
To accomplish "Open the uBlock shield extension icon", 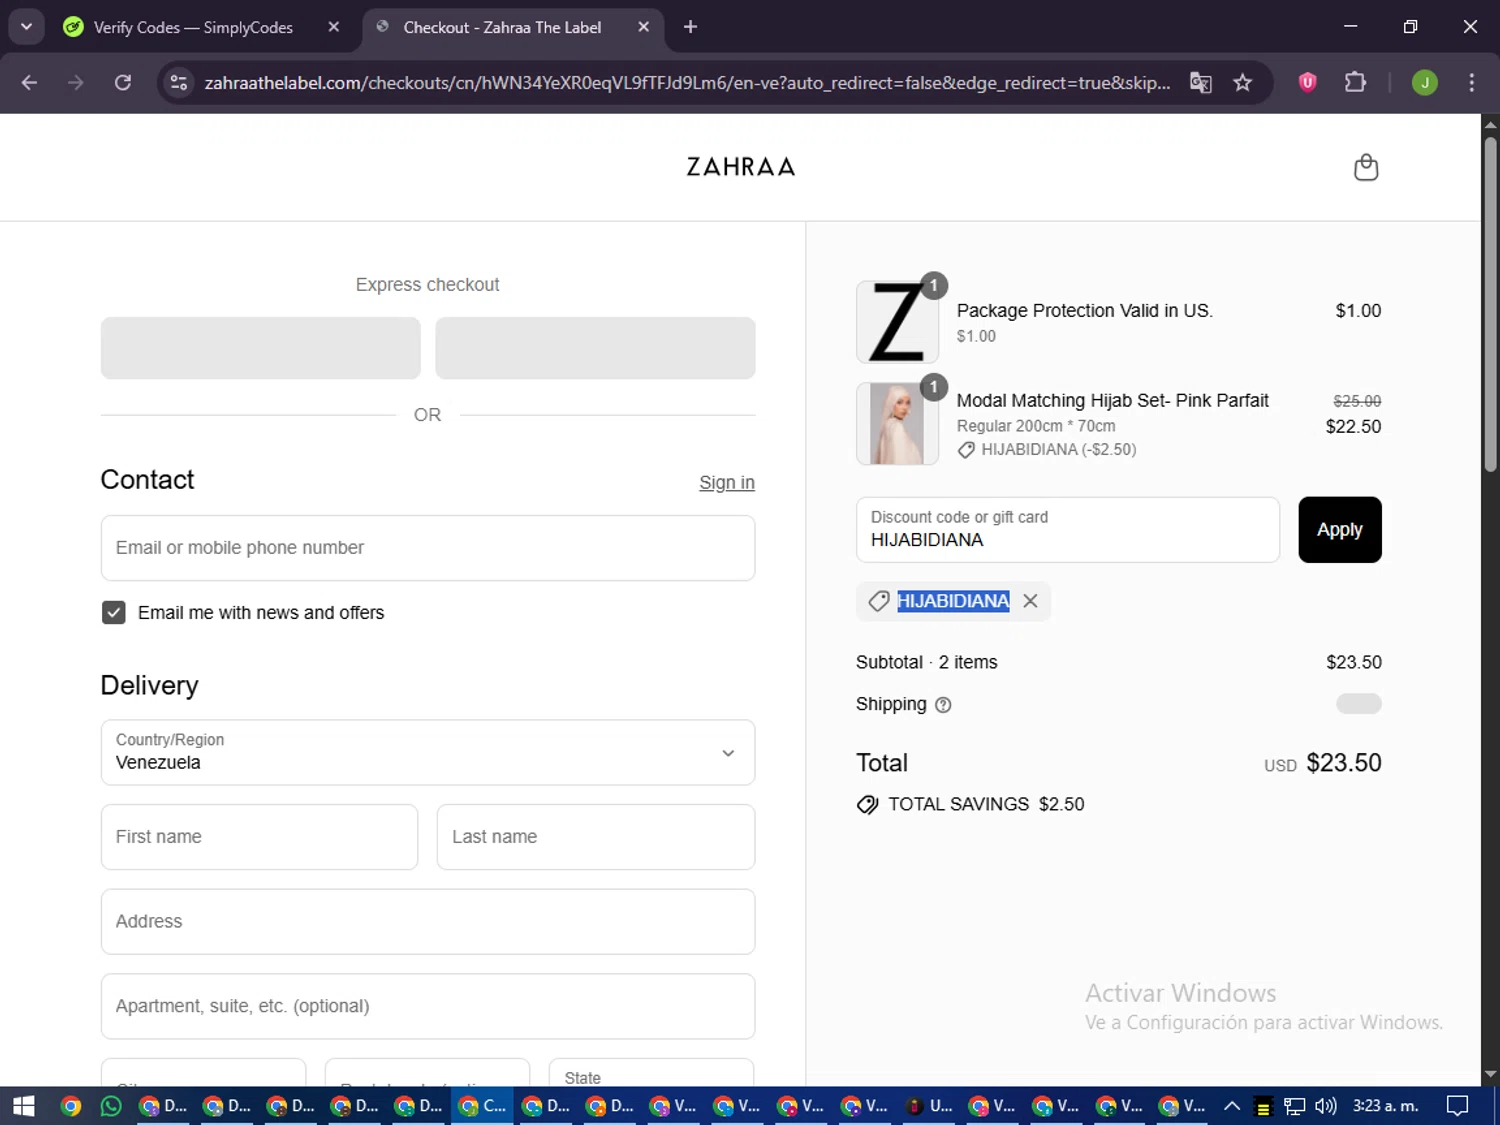I will point(1307,83).
